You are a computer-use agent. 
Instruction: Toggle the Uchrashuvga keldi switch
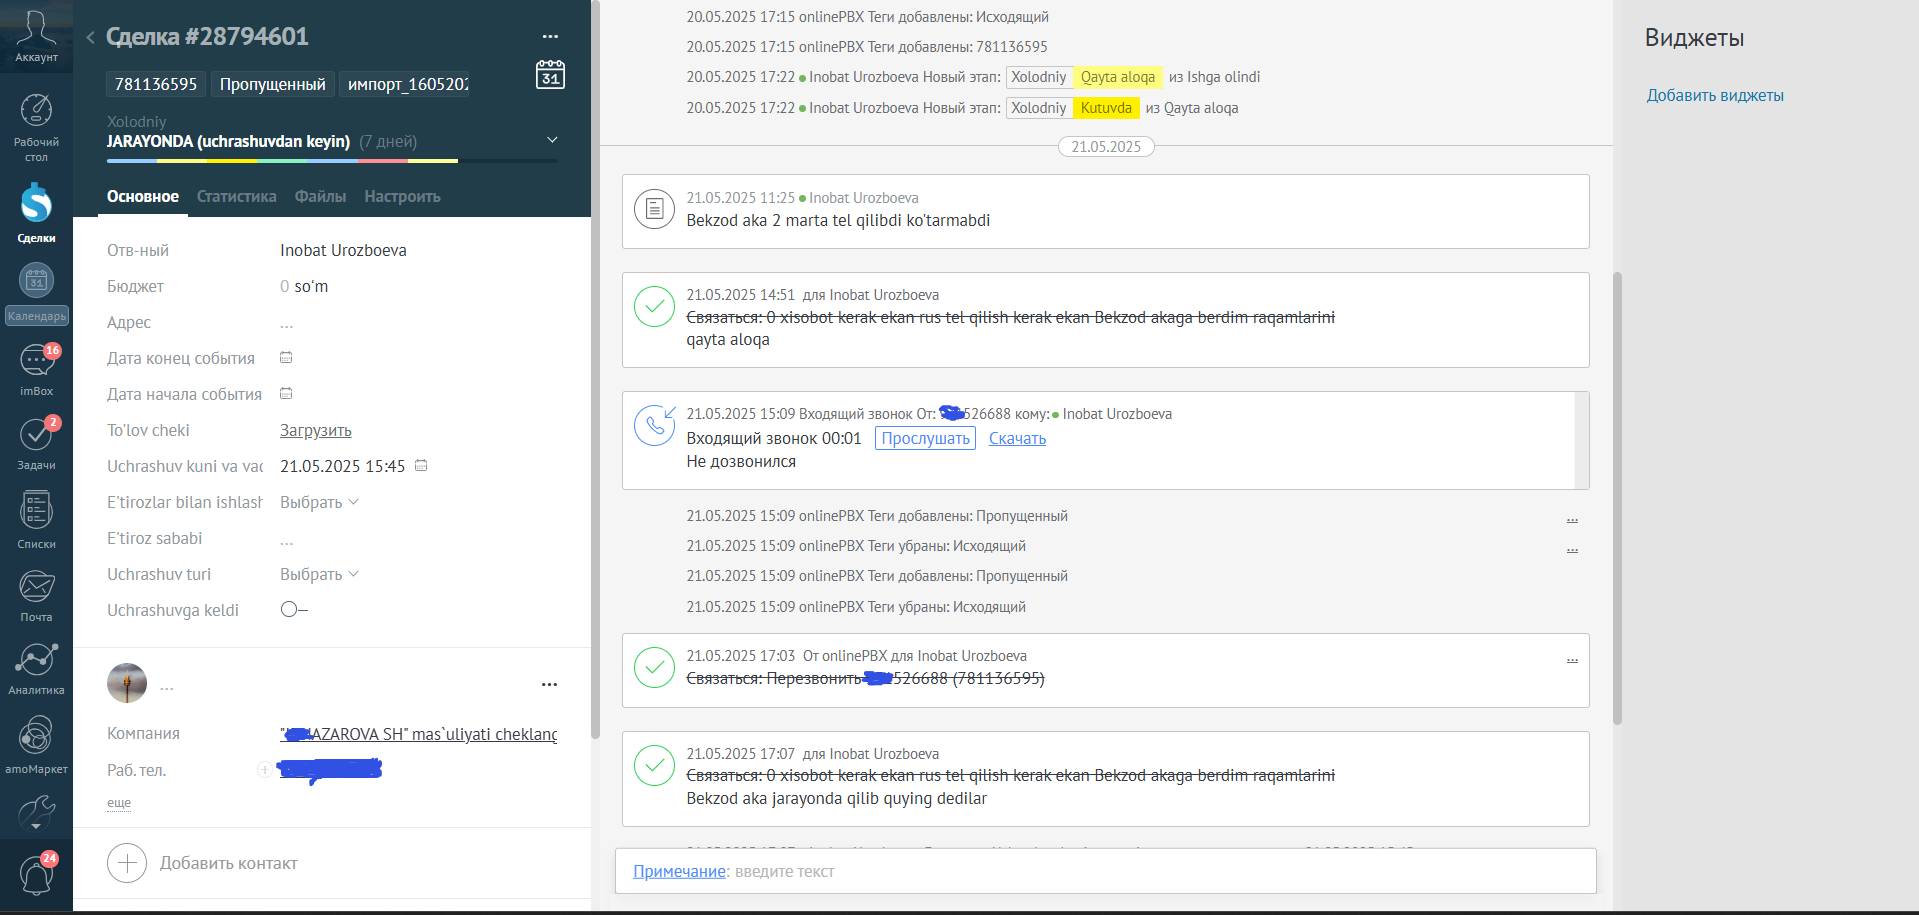point(289,609)
